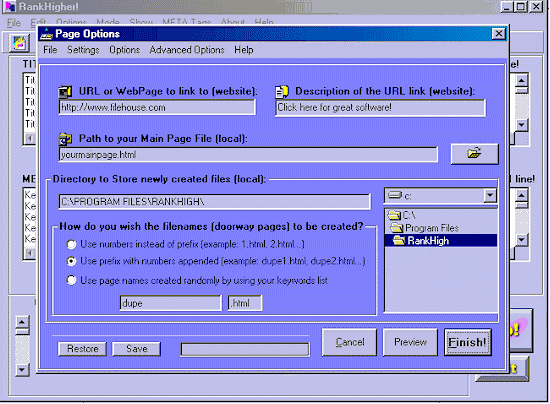Click the RankHigher! title bar icon
Image resolution: width=550 pixels, height=404 pixels.
point(11,6)
